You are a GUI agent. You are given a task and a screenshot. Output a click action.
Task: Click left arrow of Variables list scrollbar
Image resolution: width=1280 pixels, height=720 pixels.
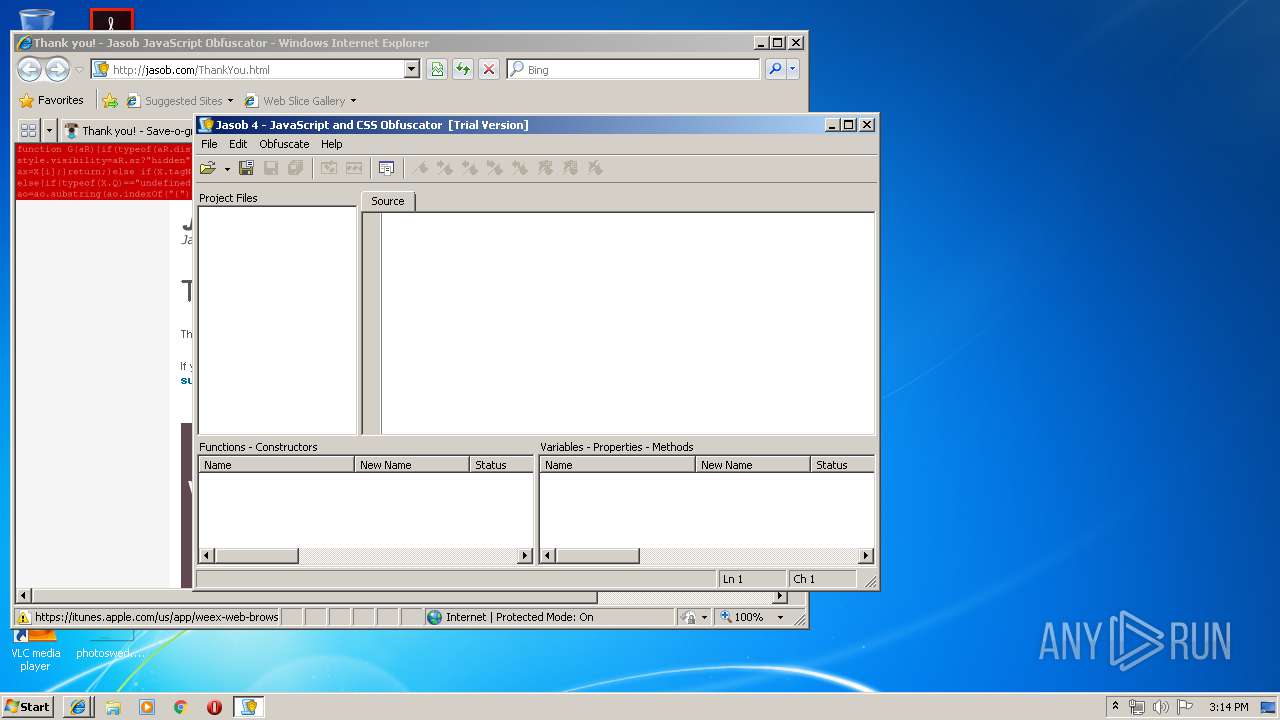pos(548,556)
